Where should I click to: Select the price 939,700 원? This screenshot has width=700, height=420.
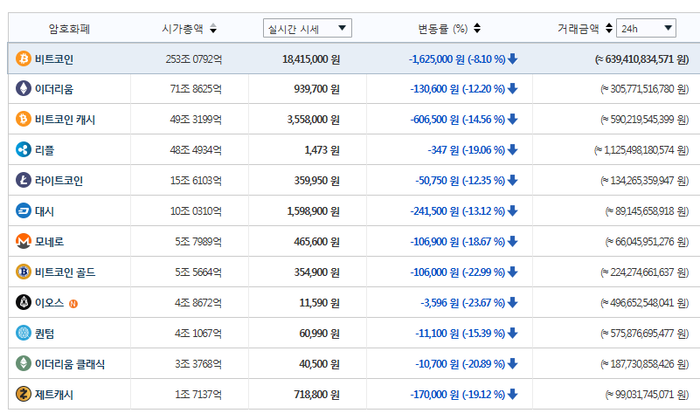[317, 89]
